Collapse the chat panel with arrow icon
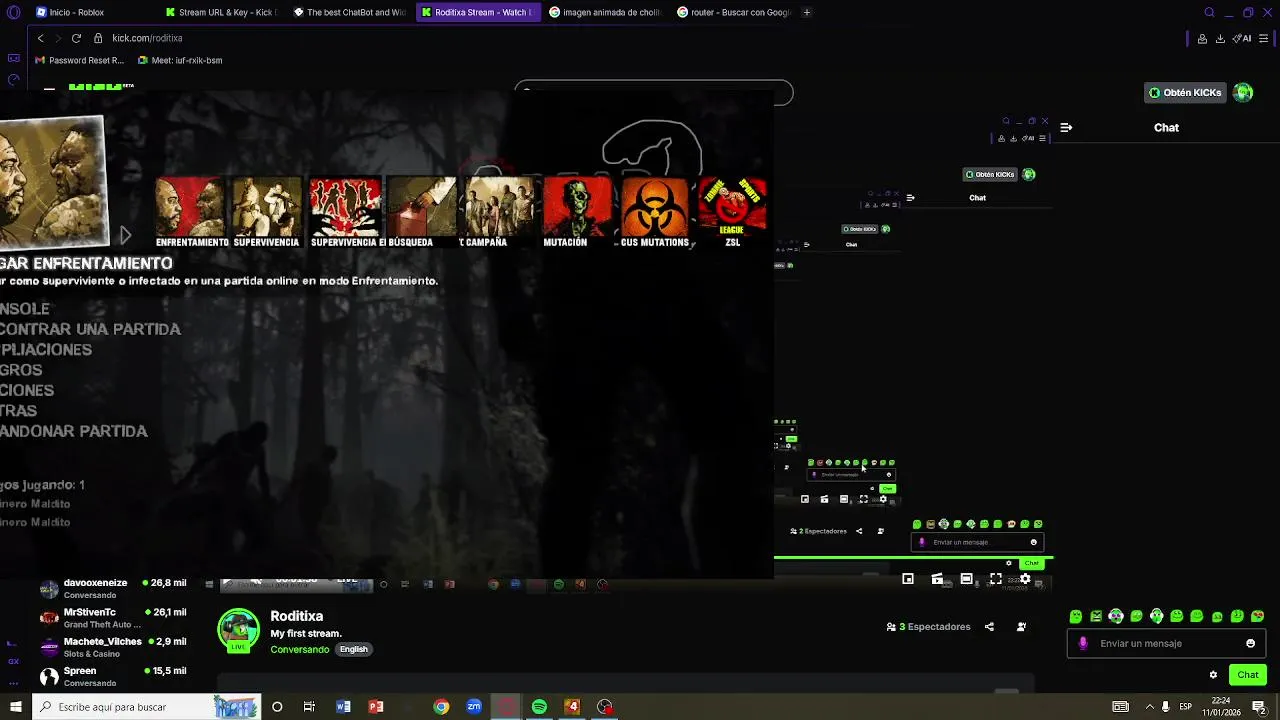Viewport: 1280px width, 720px height. pos(1066,127)
